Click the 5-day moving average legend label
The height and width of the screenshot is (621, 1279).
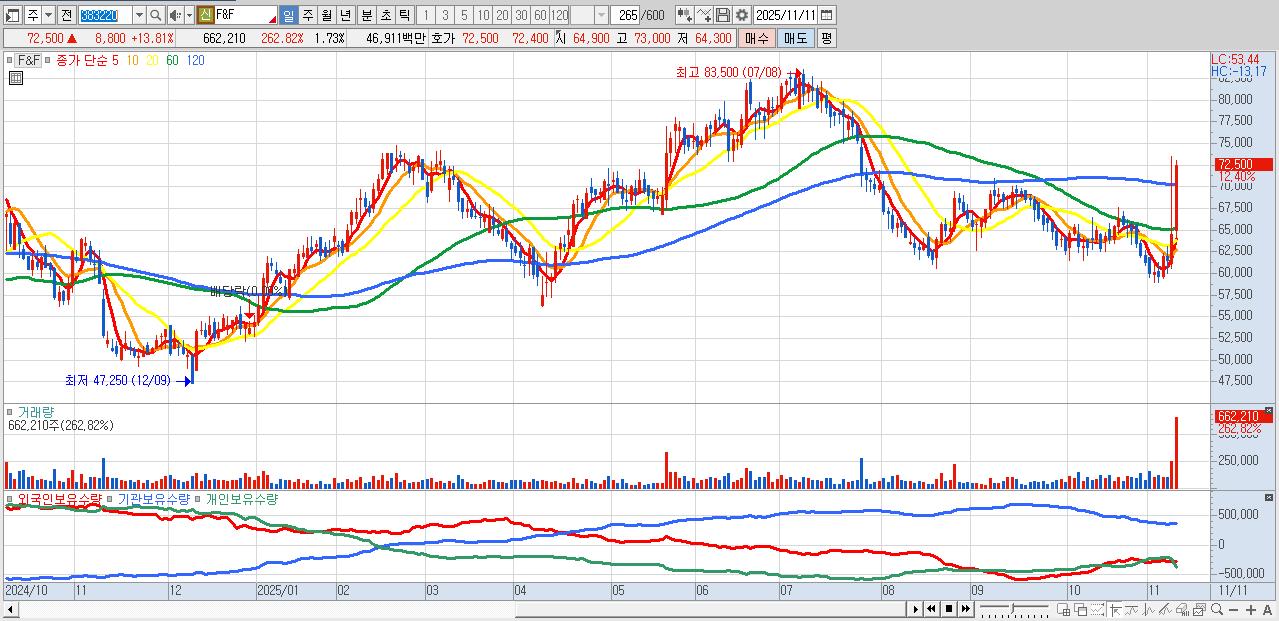115,61
